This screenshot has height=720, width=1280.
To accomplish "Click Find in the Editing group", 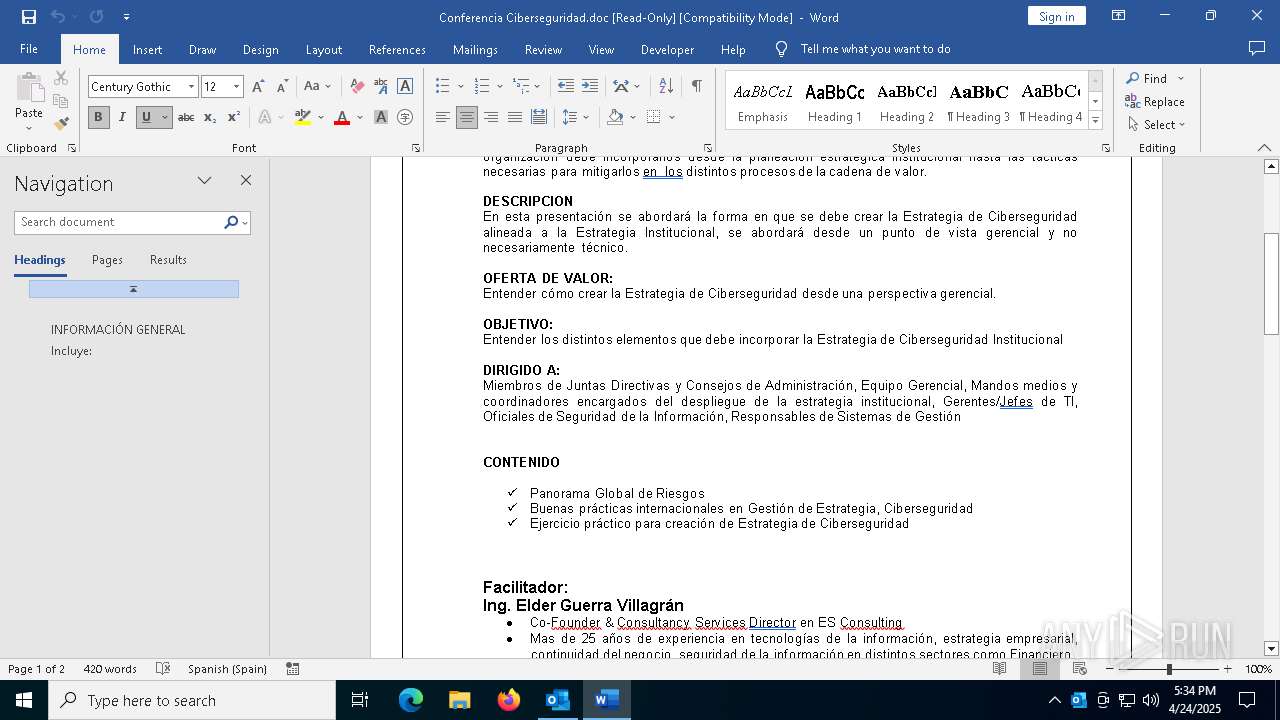I will [1146, 78].
